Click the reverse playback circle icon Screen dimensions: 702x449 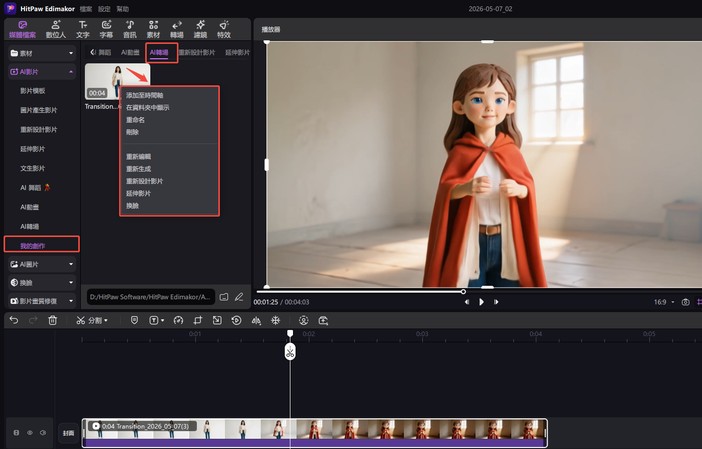(236, 320)
